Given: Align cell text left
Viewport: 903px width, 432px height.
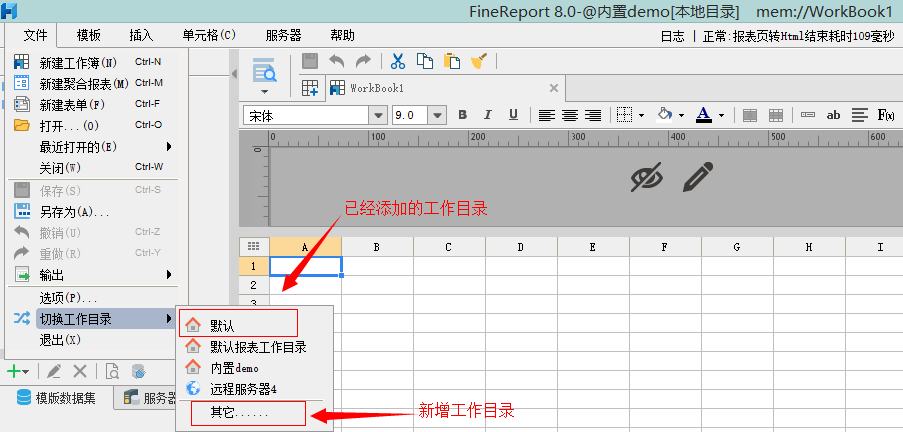Looking at the screenshot, I should [547, 115].
